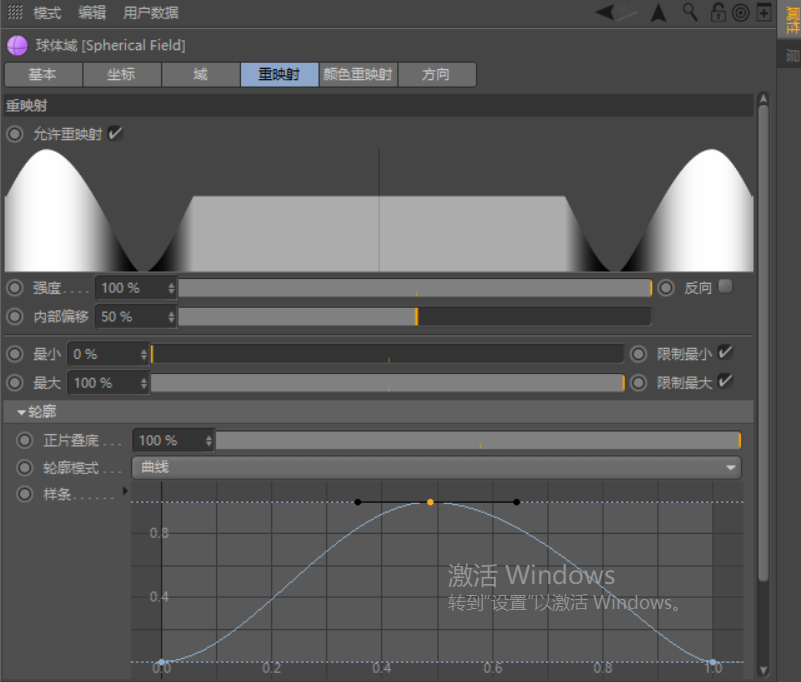
Task: Click the right tangent handle of the peak point
Action: click(x=516, y=502)
